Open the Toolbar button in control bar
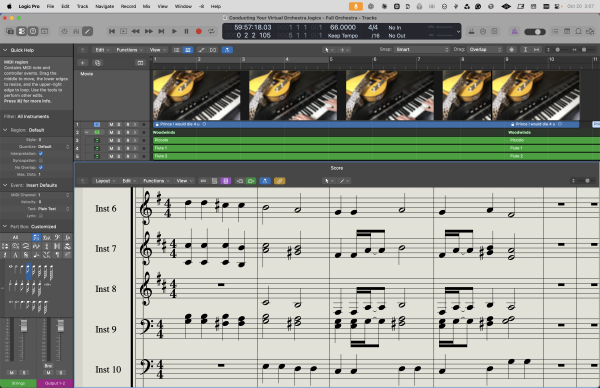Screen dimensions: 600x388 45,31
